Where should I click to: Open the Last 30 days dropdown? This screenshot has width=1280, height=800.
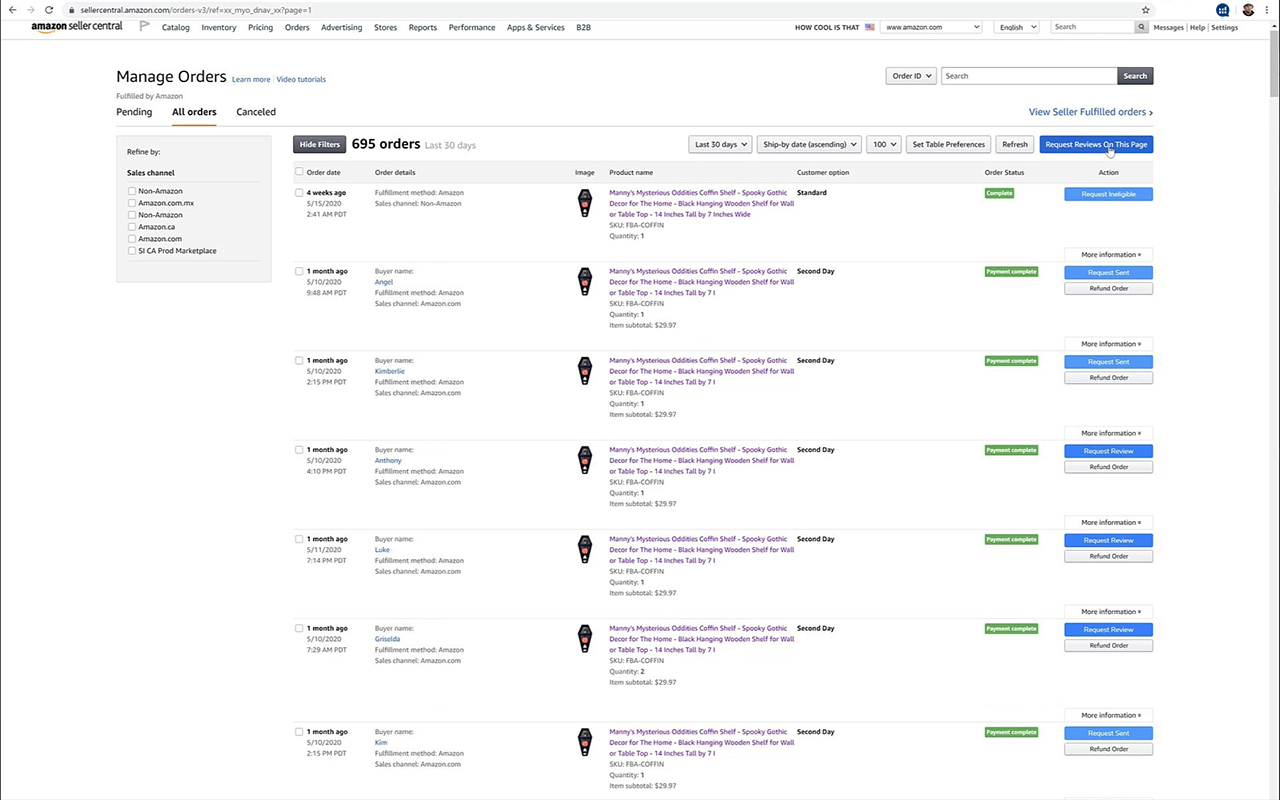tap(719, 144)
